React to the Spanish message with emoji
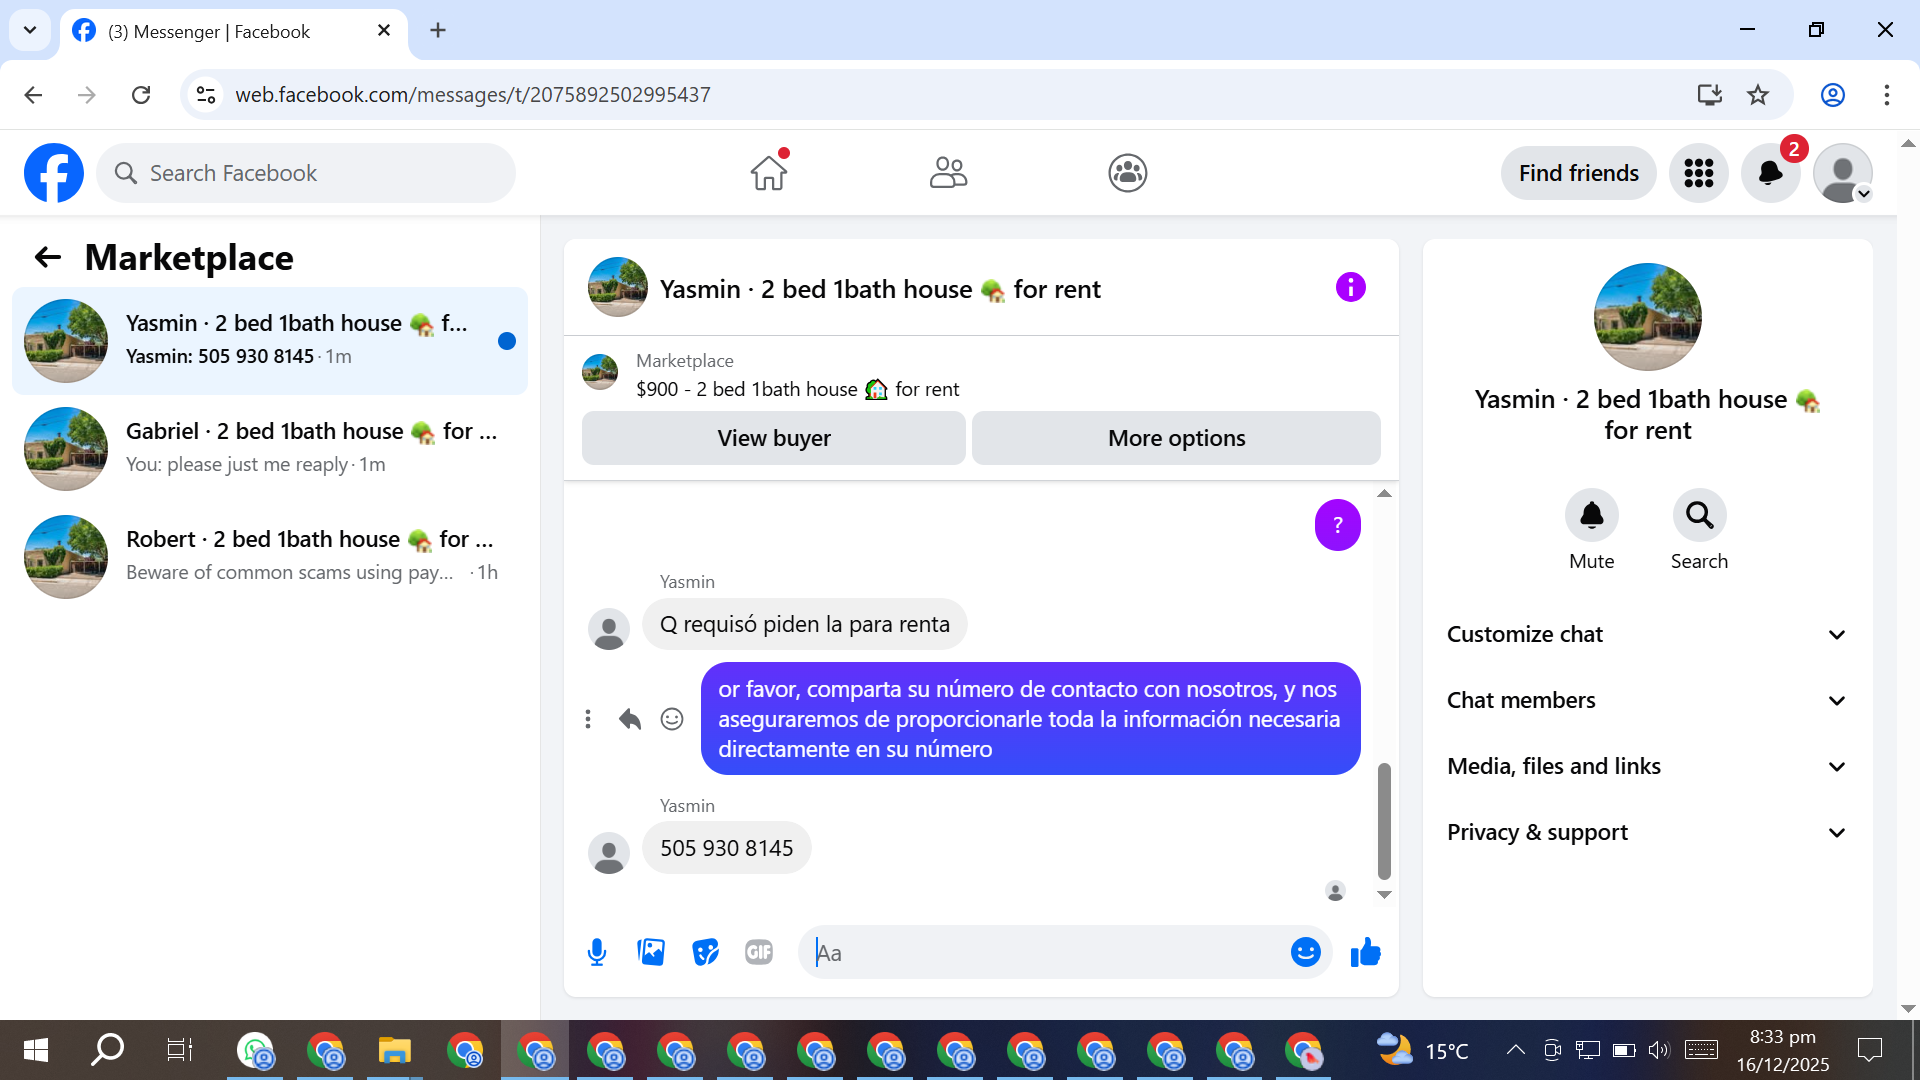Image resolution: width=1920 pixels, height=1080 pixels. 672,719
